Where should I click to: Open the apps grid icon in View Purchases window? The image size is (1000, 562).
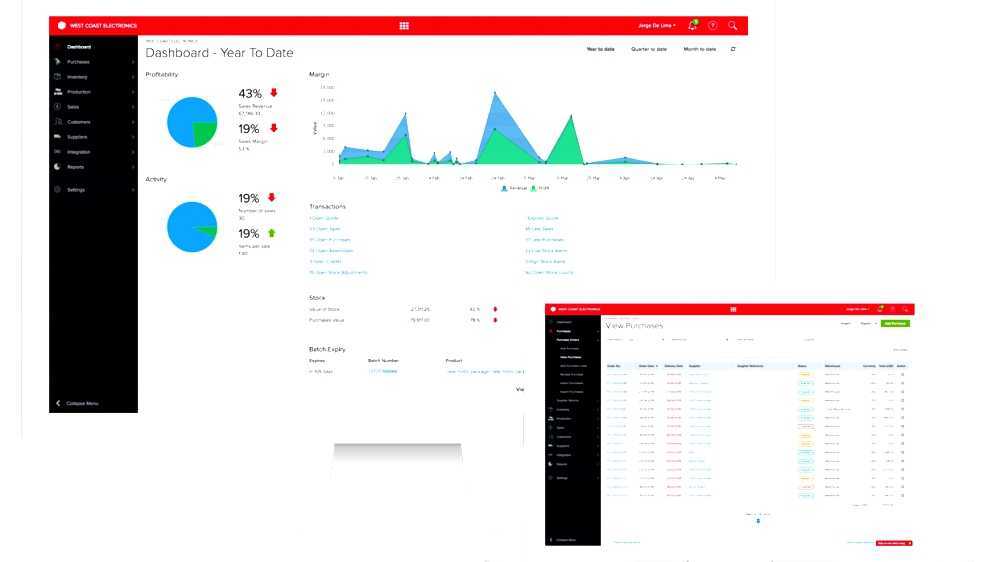[733, 309]
